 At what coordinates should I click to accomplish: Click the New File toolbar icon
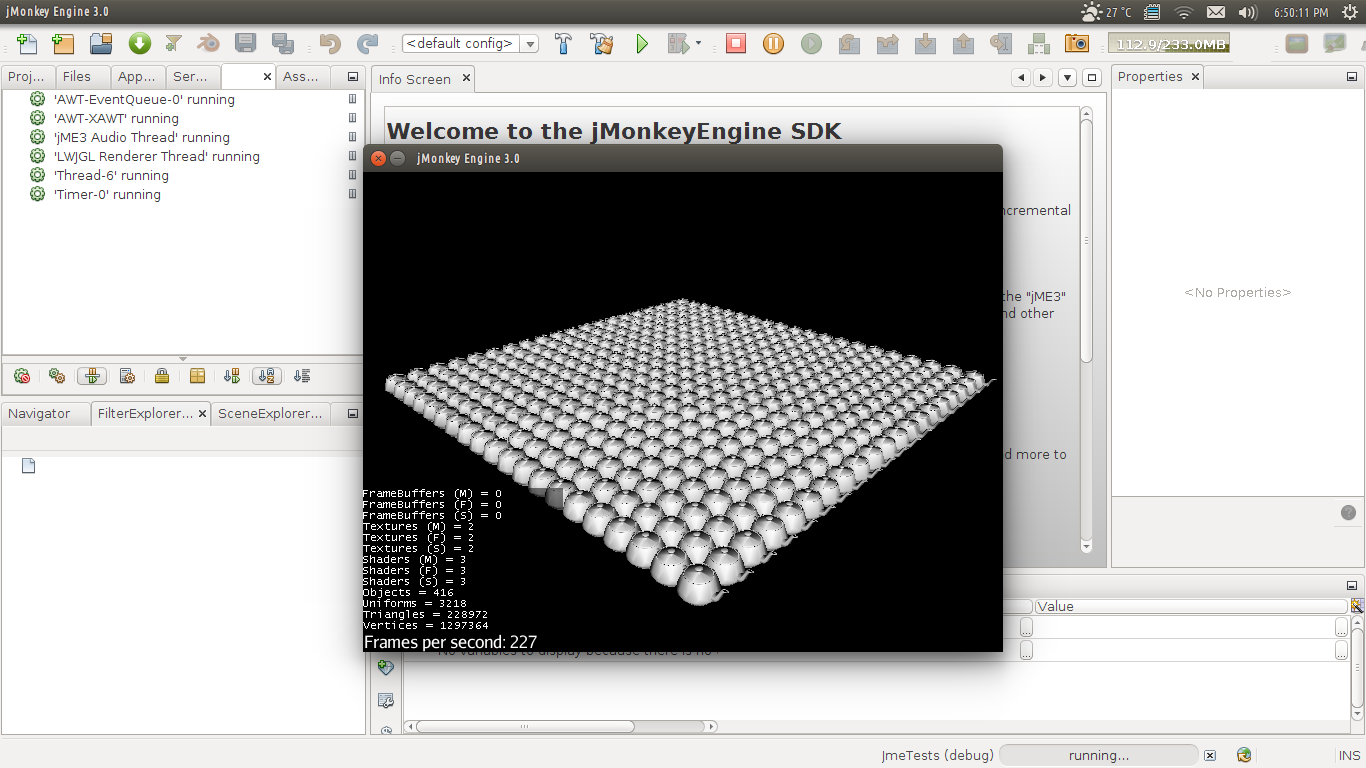click(x=27, y=43)
